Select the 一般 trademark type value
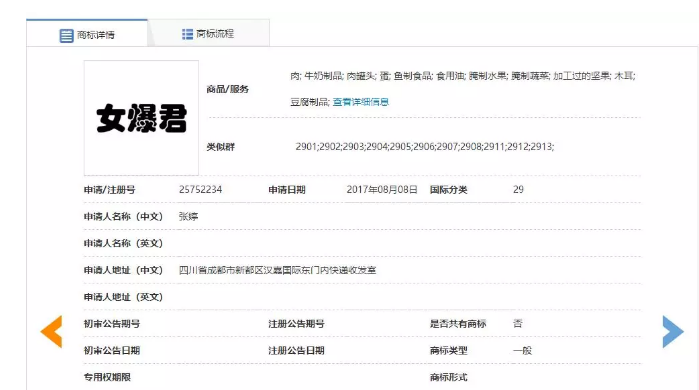 [522, 351]
